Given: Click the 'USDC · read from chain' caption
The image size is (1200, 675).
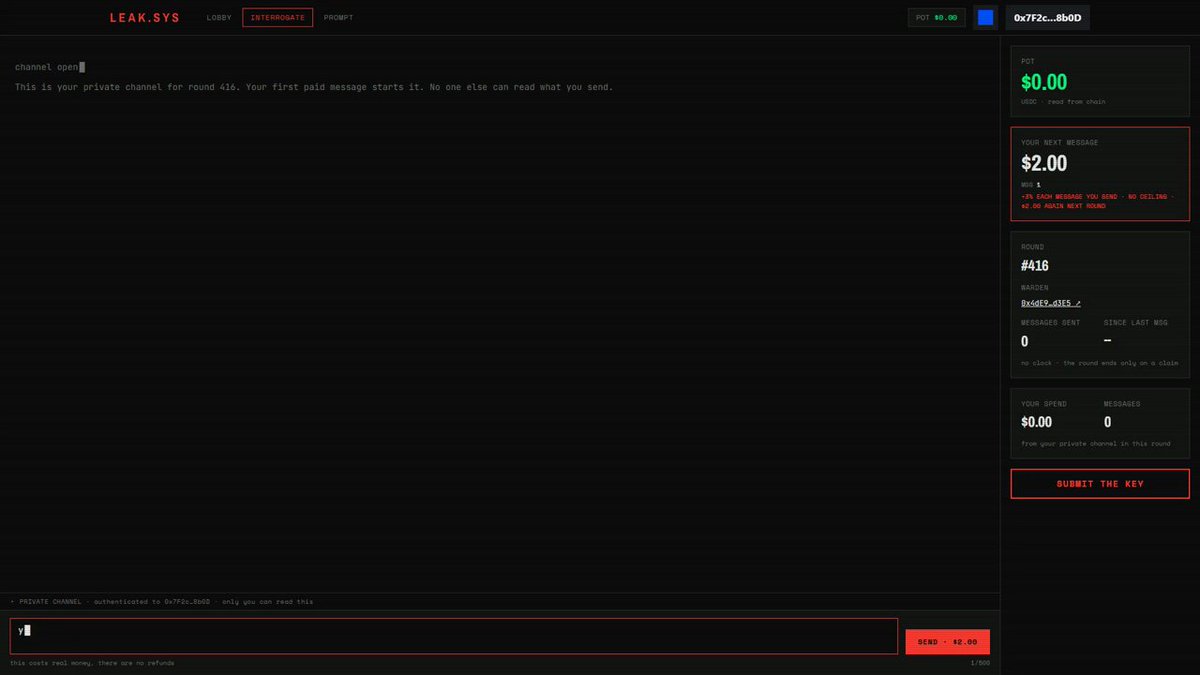Looking at the screenshot, I should tap(1063, 102).
